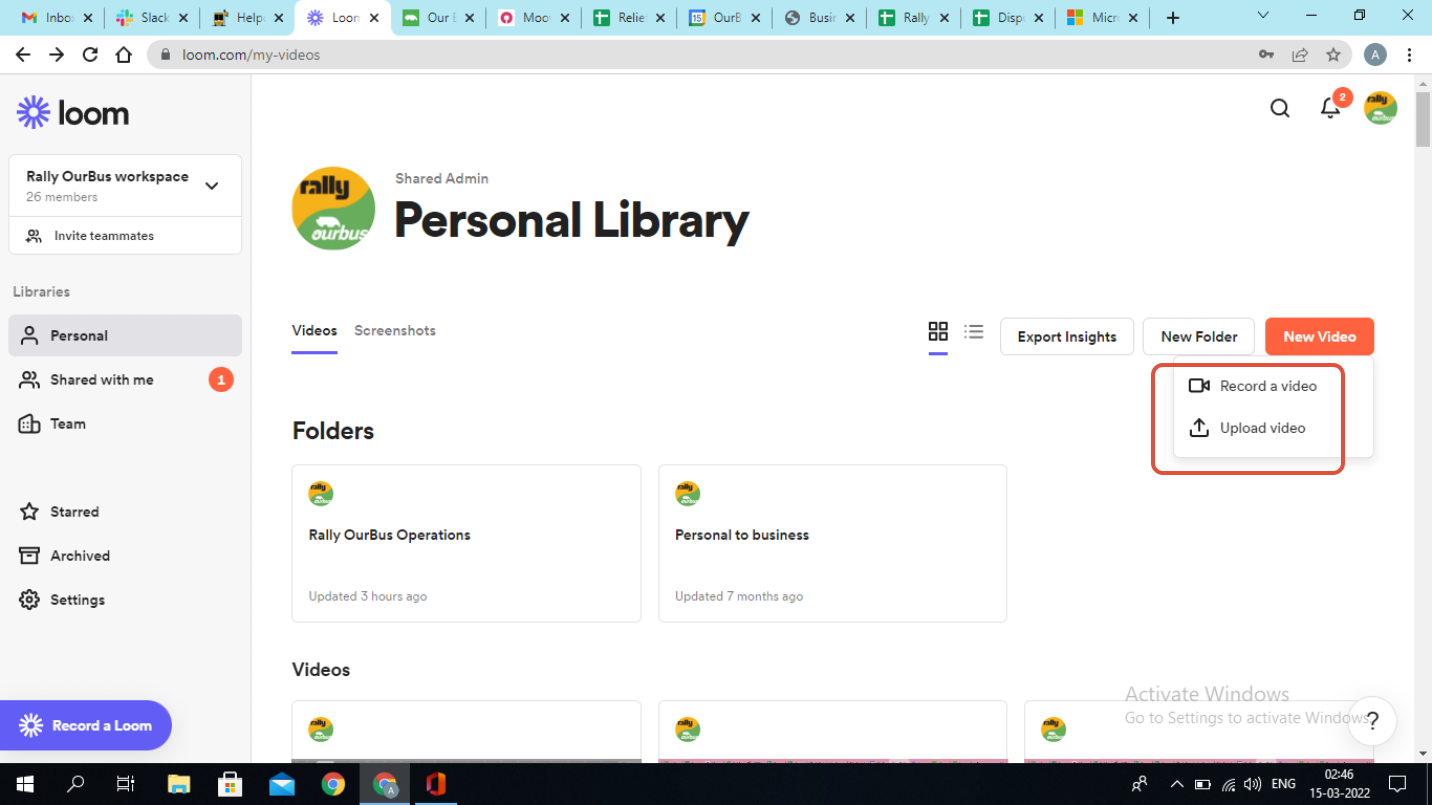
Task: Switch to the Dispatch sheets browser tab
Action: pos(1007,18)
